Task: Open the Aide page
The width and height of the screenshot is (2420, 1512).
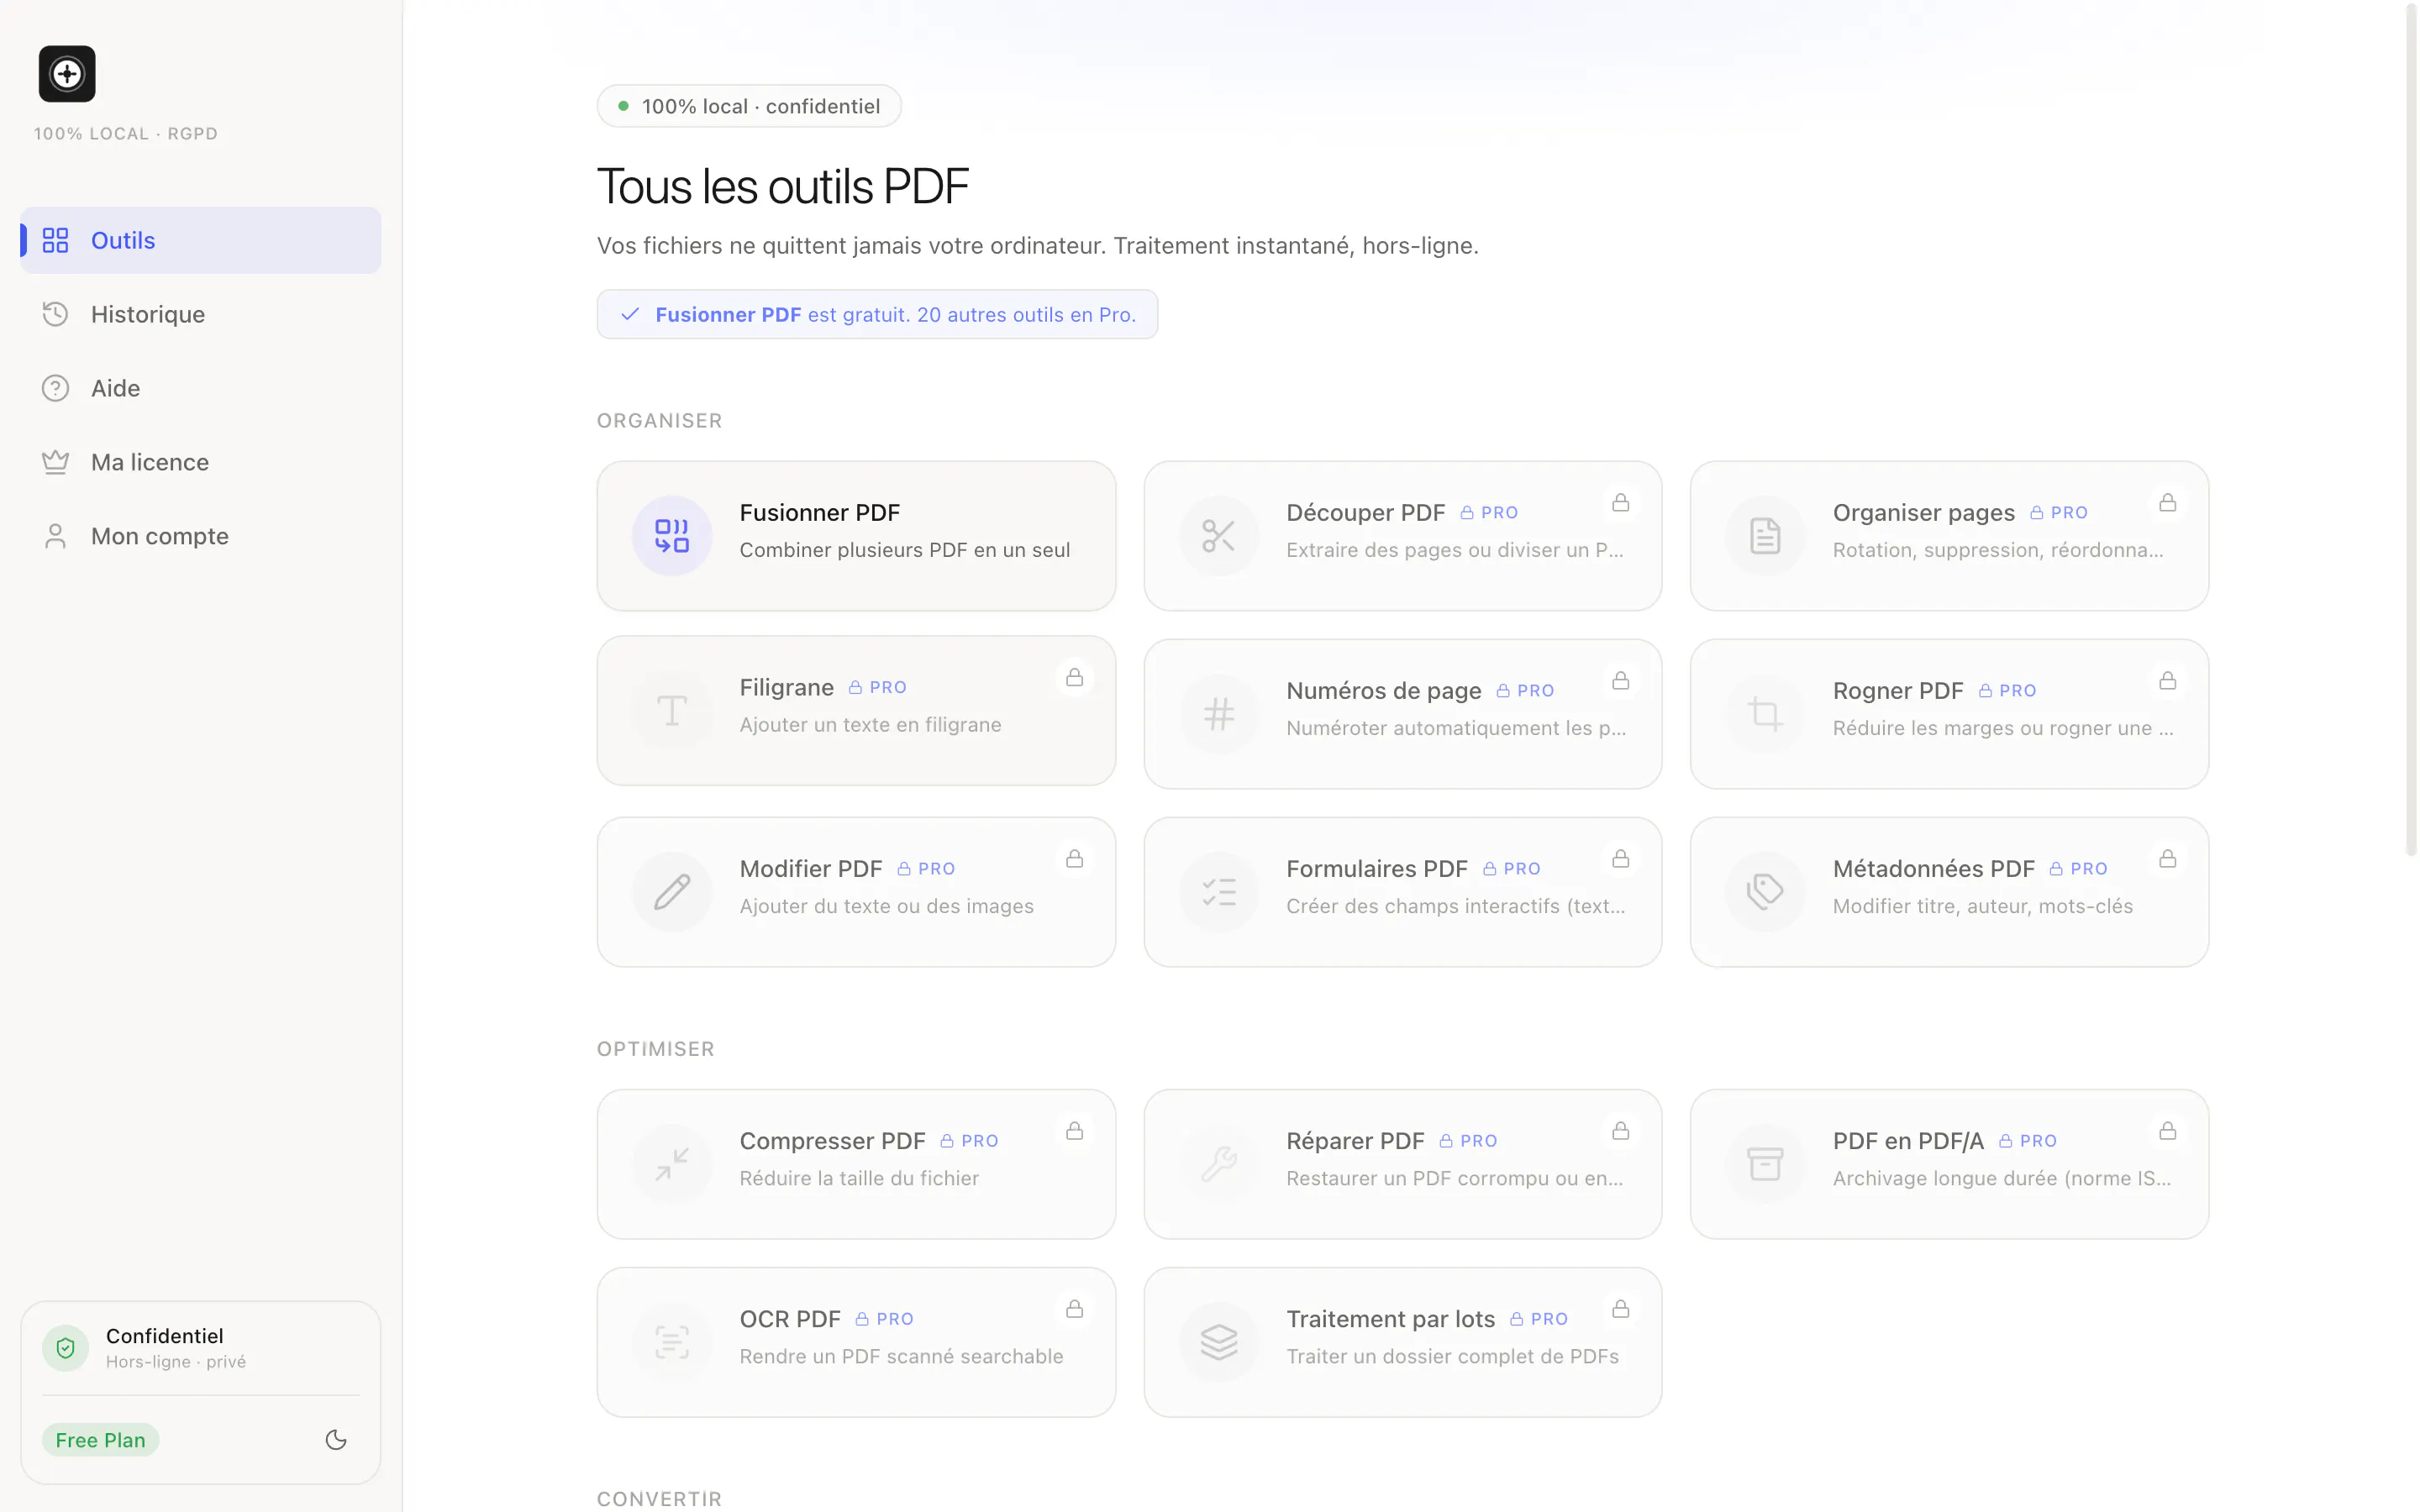Action: (x=201, y=388)
